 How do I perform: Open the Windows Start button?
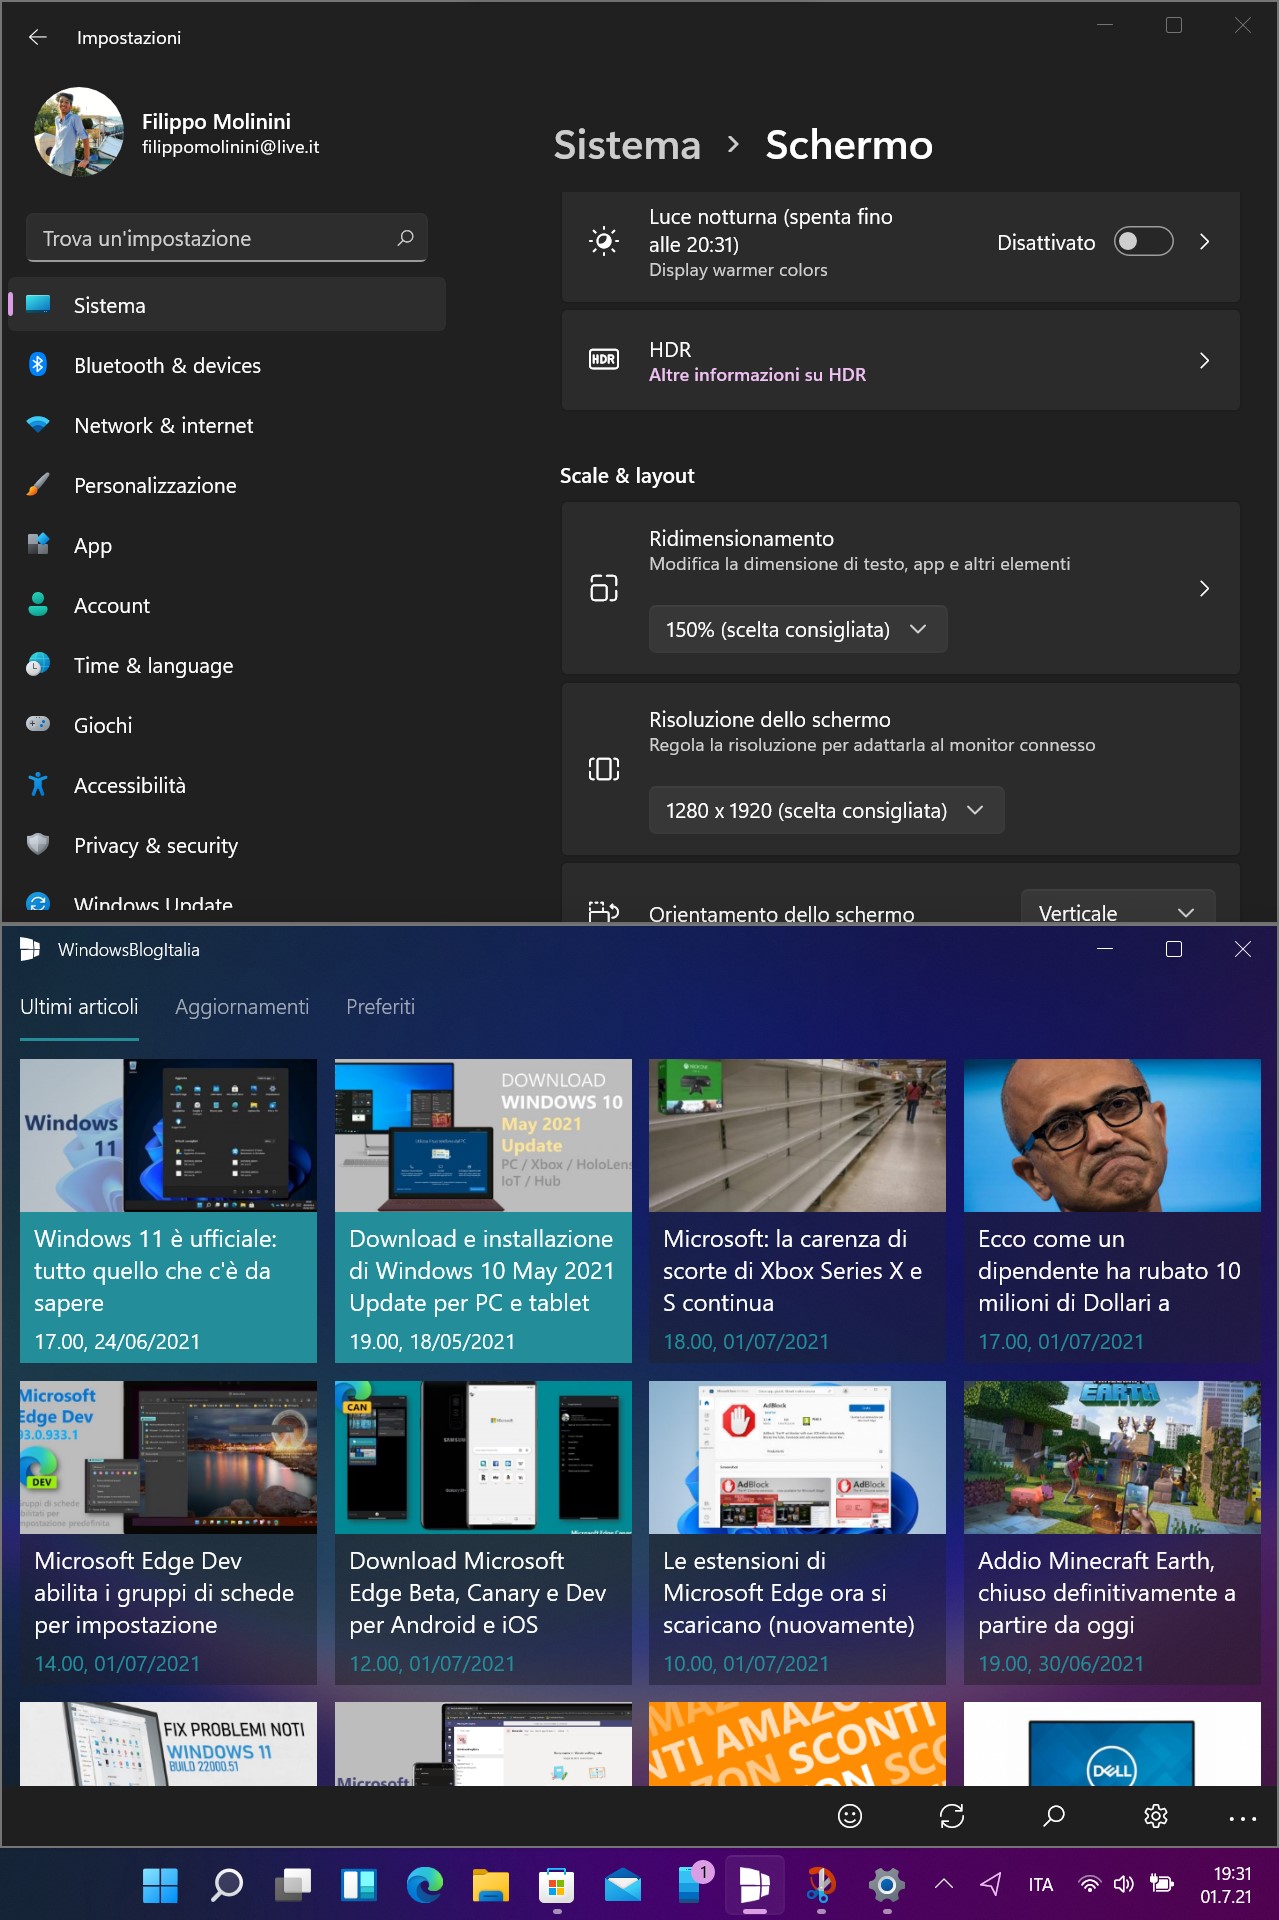click(x=160, y=1885)
